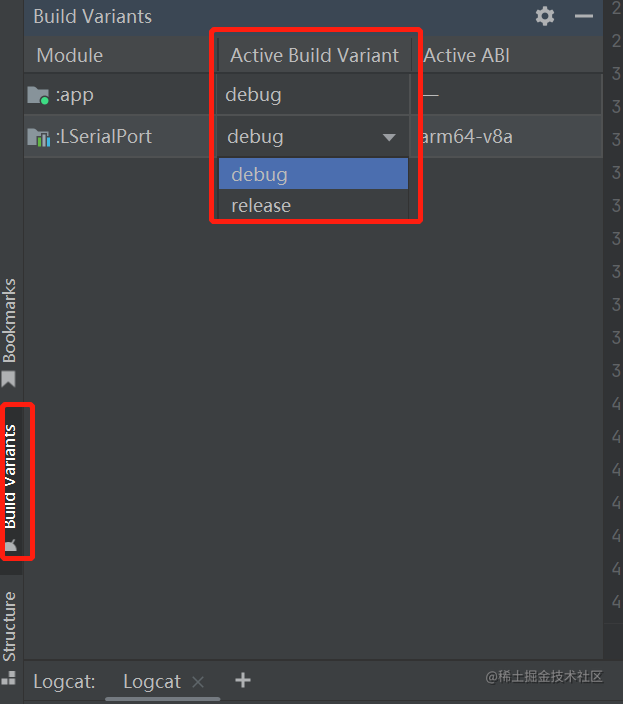Collapse the LSerialPort variant dropdown via the arrow
The height and width of the screenshot is (704, 623).
[389, 137]
